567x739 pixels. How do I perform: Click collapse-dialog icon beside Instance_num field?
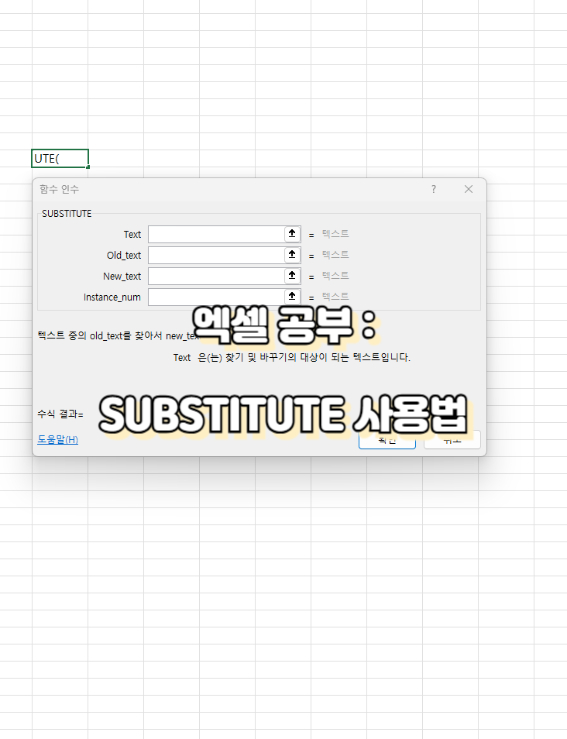(x=292, y=296)
